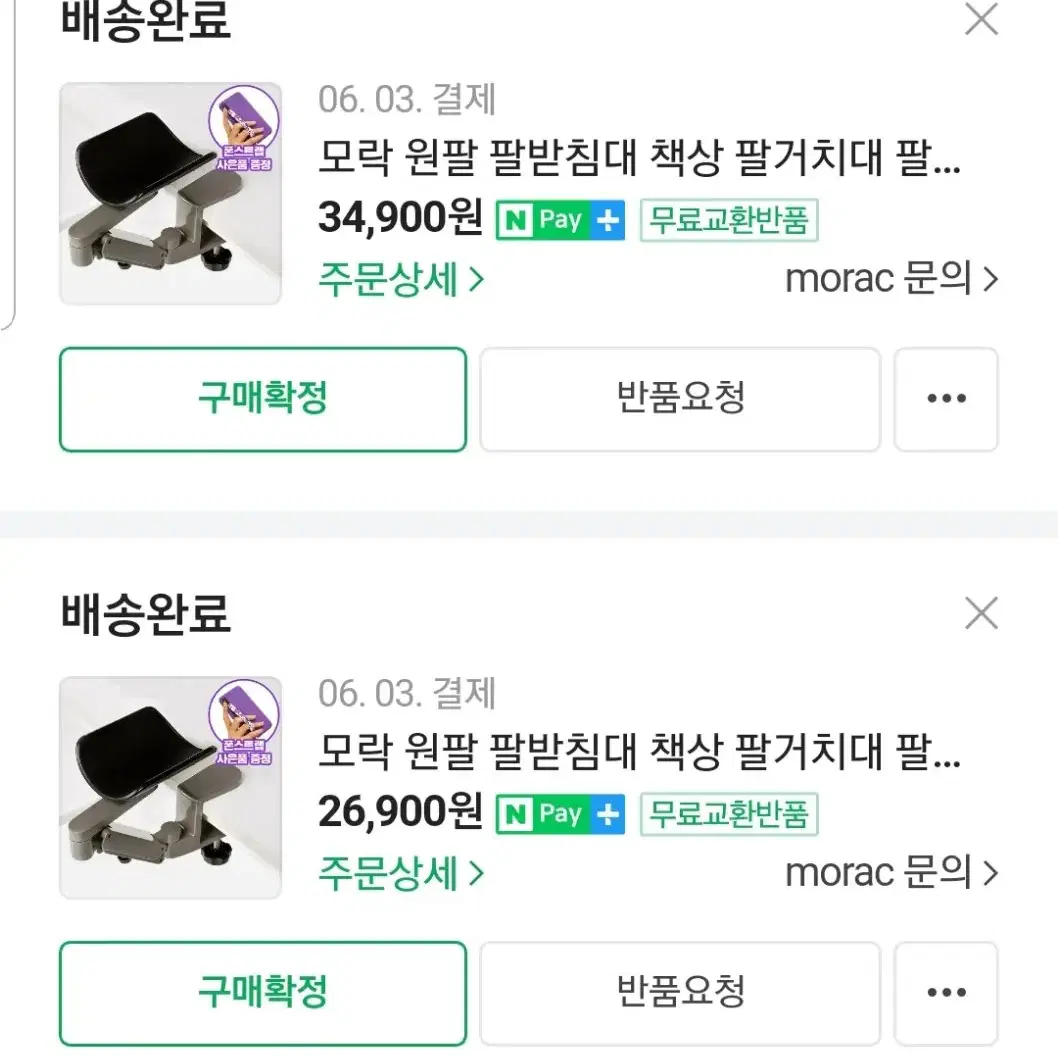Confirm purchase 구매확정 for 34,900원 order
The image size is (1058, 1058).
(263, 399)
